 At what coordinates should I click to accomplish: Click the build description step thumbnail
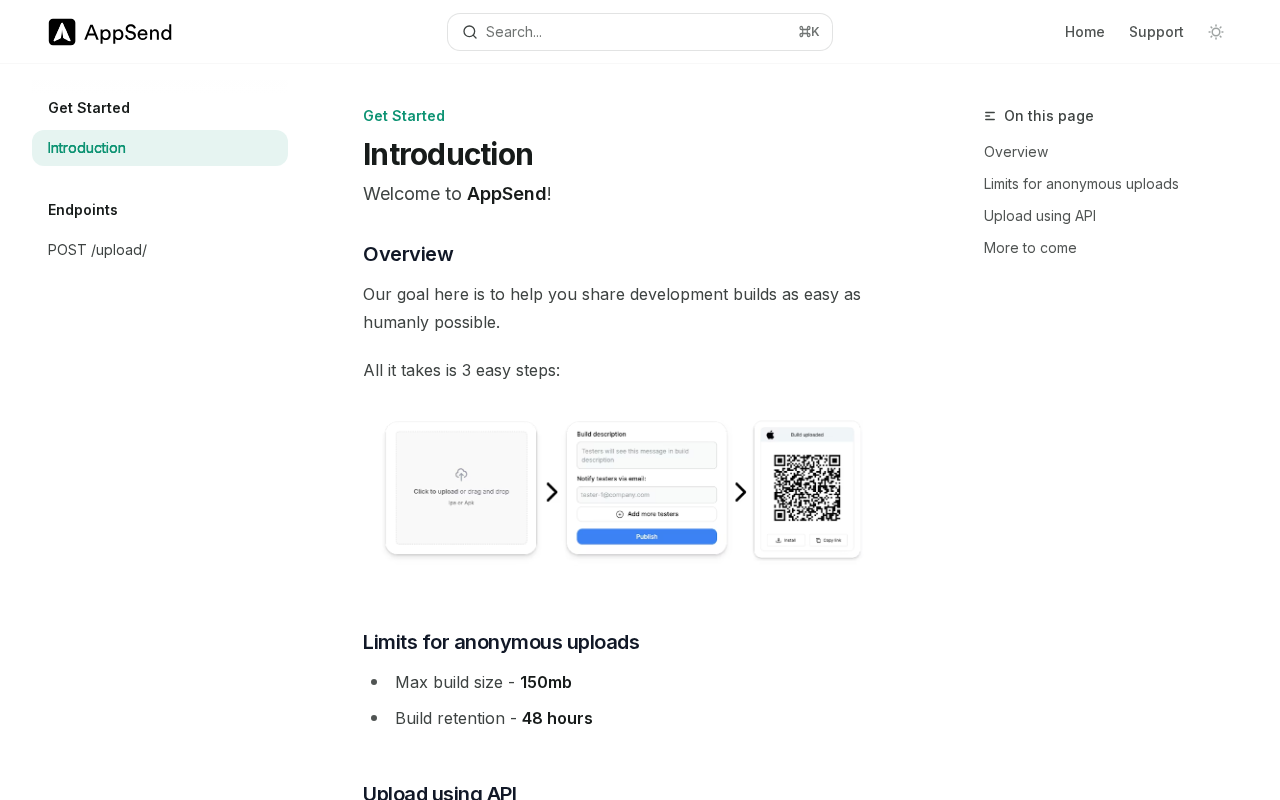coord(647,488)
